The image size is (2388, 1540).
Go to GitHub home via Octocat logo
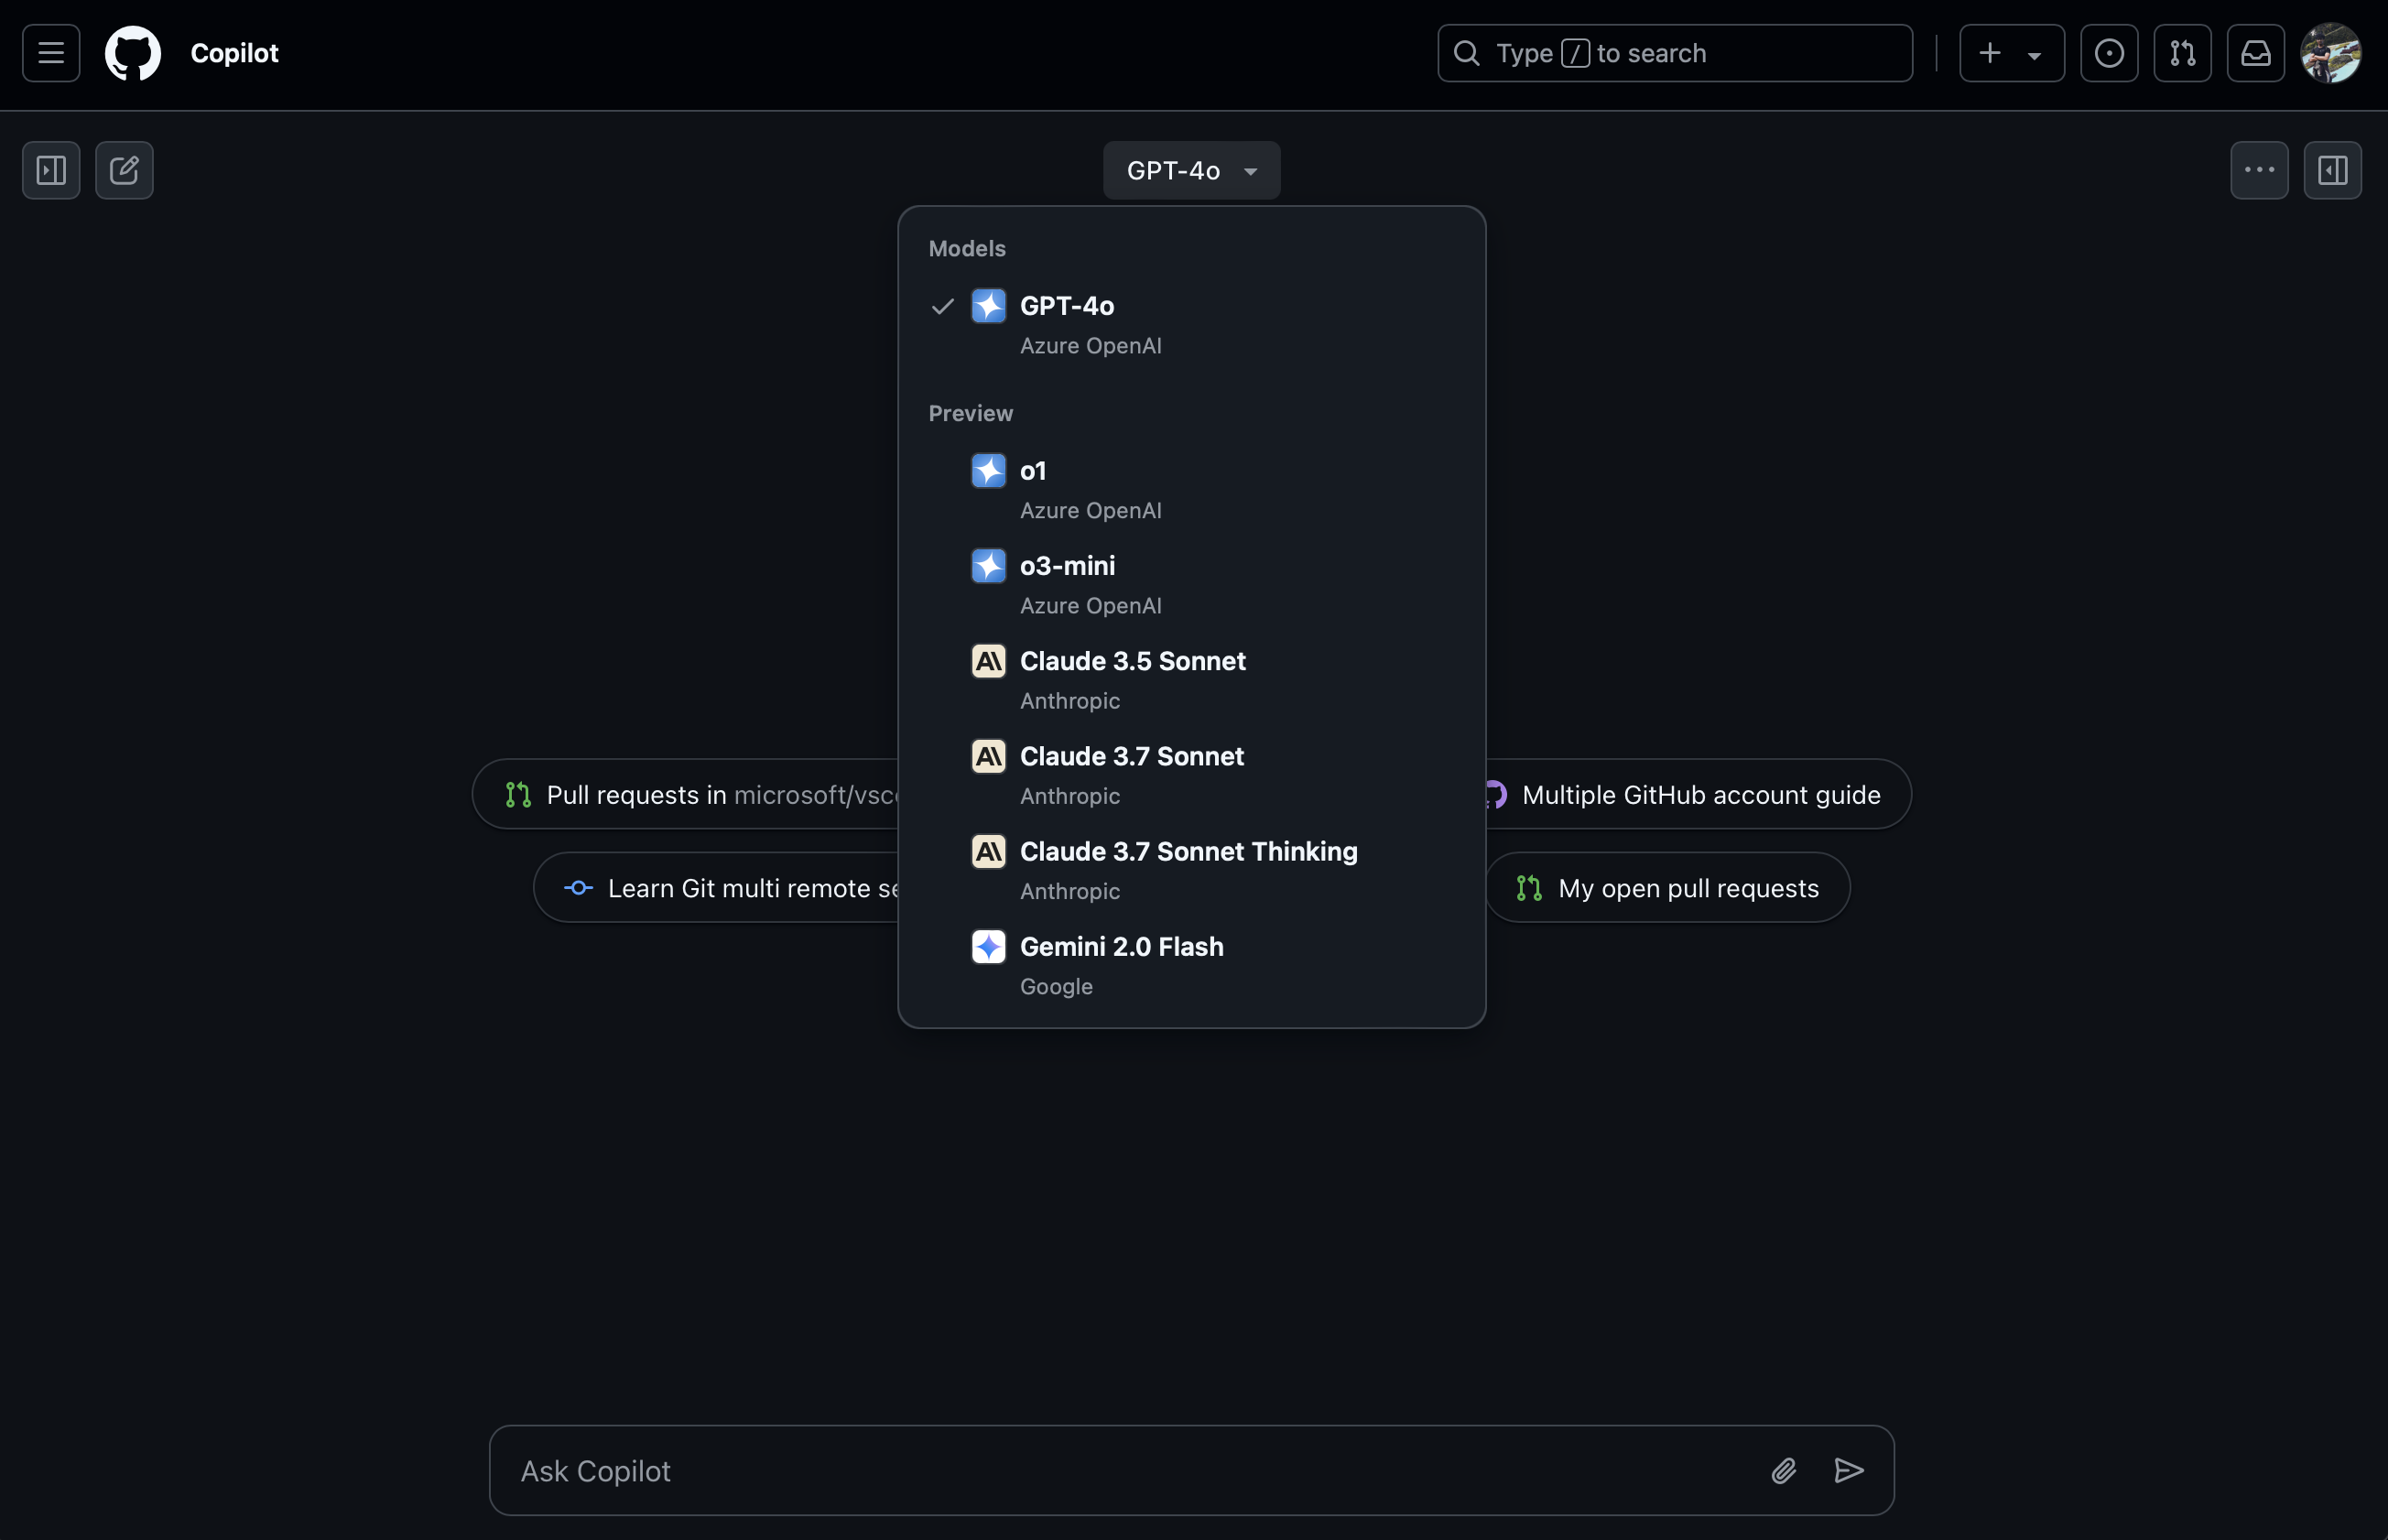(133, 53)
